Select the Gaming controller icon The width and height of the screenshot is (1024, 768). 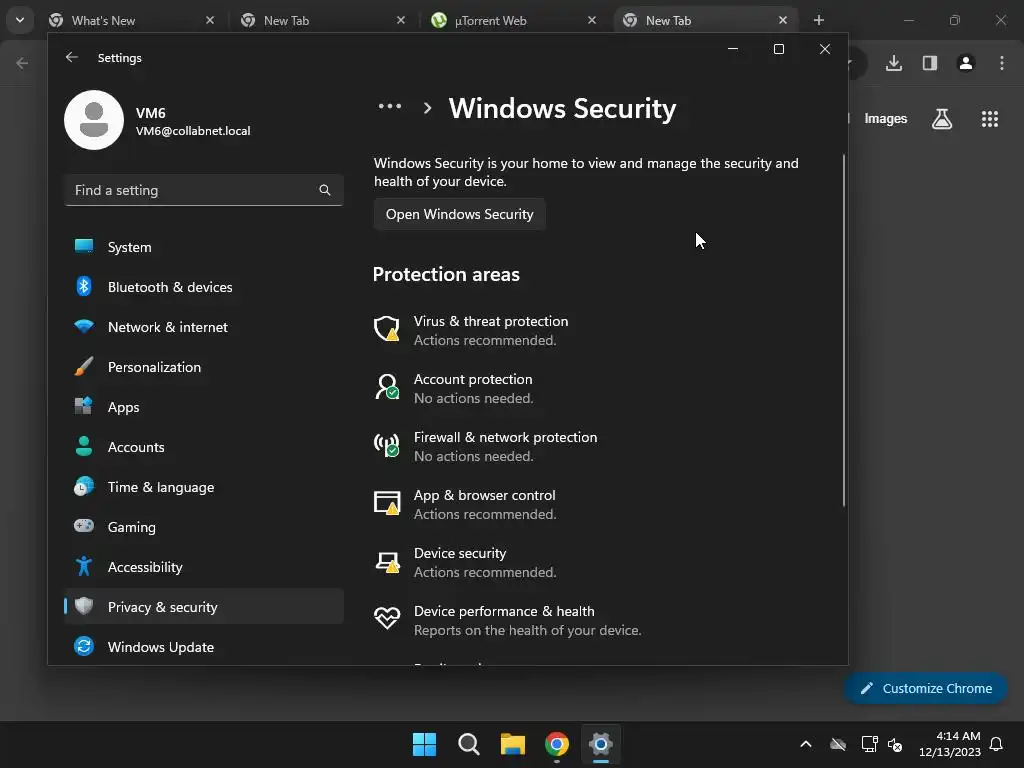tap(84, 526)
